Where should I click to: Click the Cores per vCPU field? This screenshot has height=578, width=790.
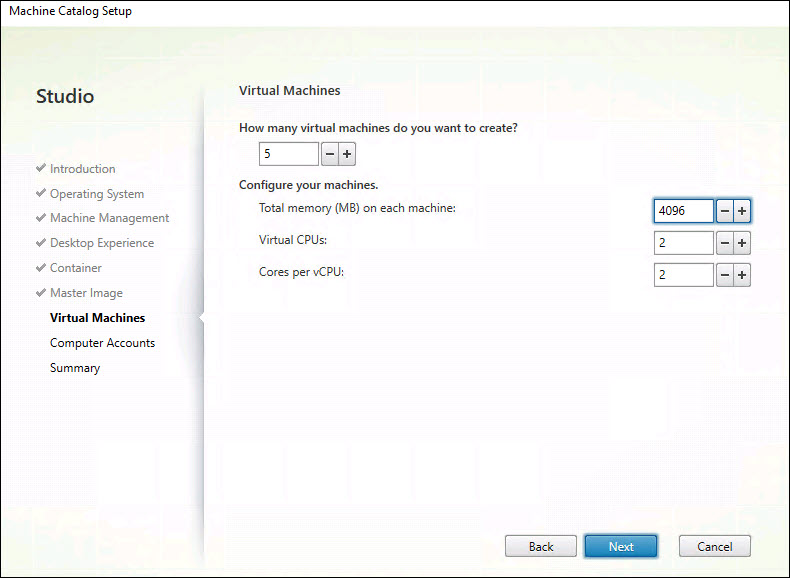click(x=683, y=275)
